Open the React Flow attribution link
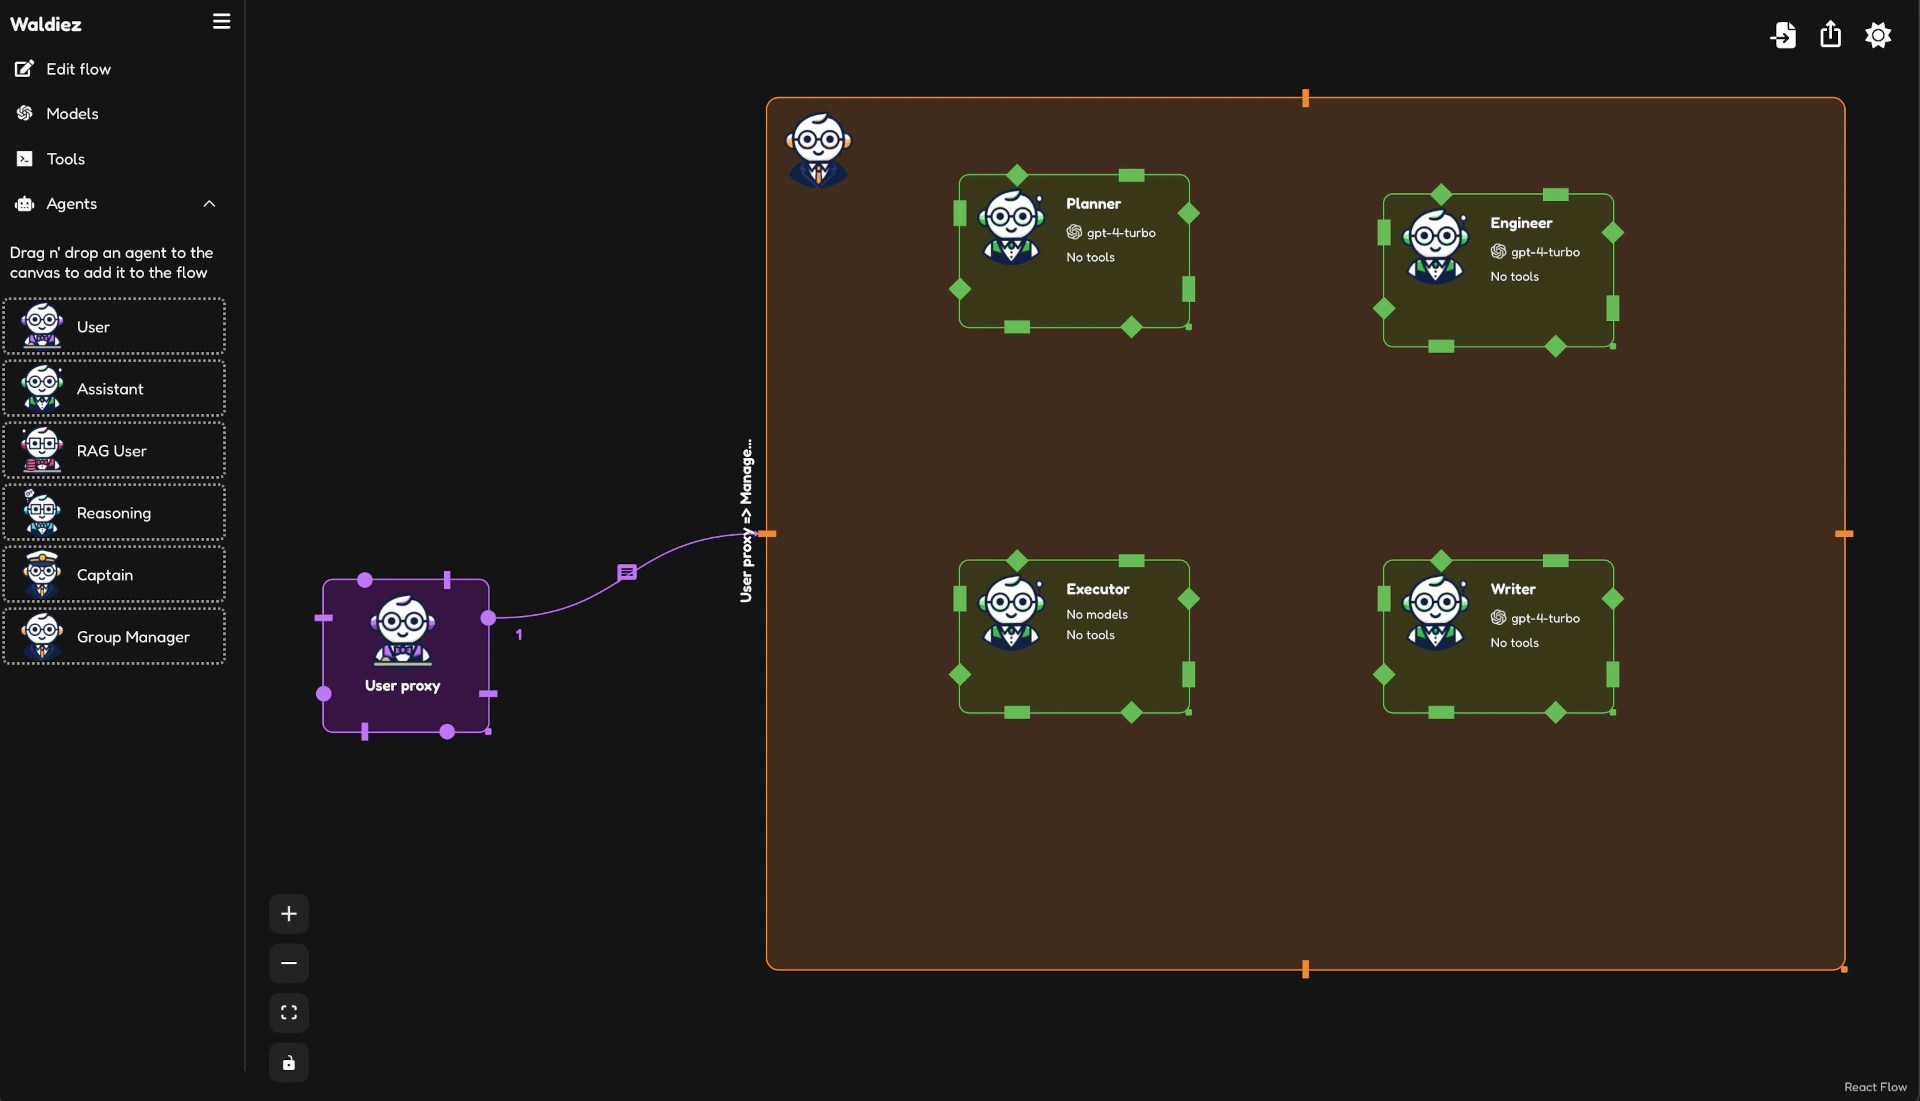 tap(1875, 1087)
